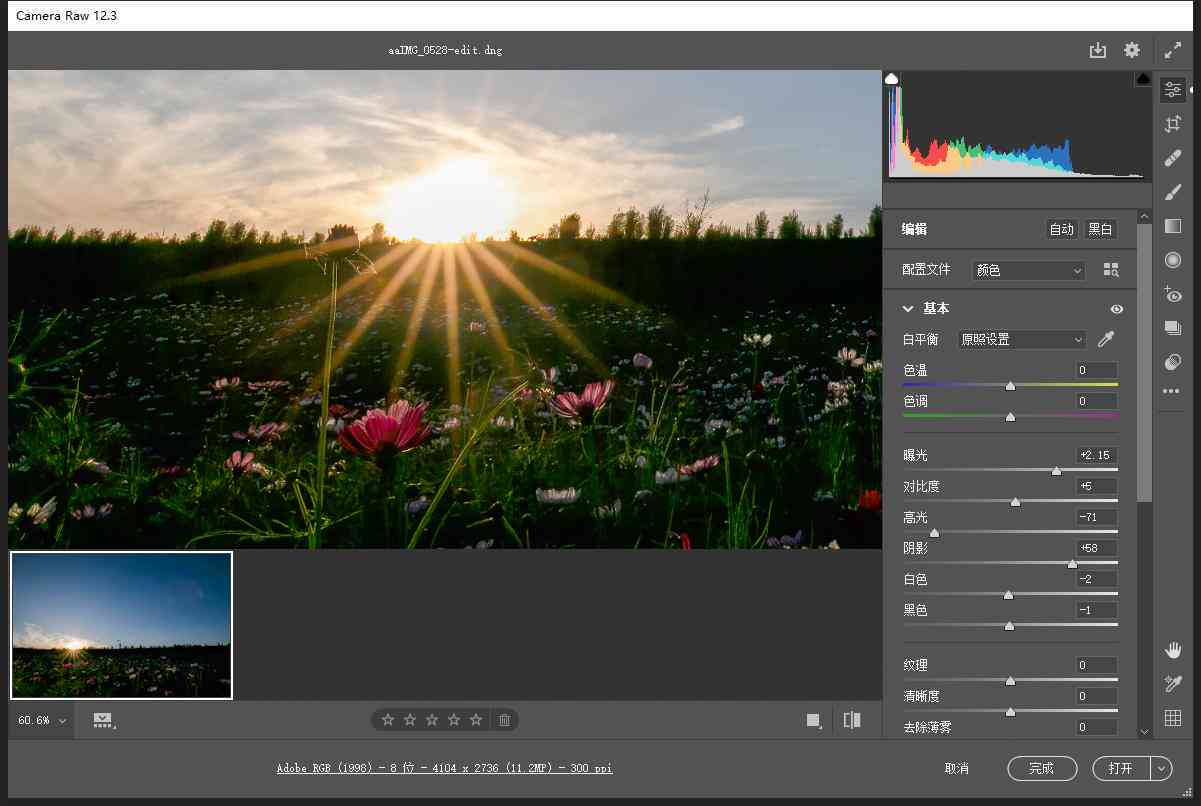This screenshot has height=806, width=1201.
Task: Open the 60.6% zoom level dropdown
Action: [x=42, y=720]
